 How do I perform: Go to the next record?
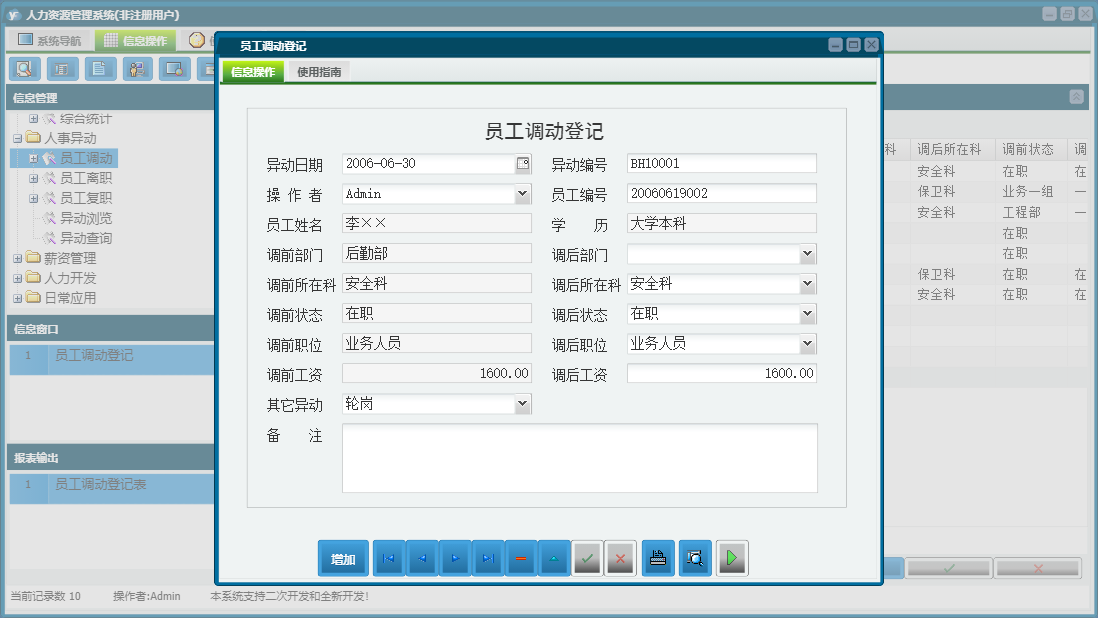point(455,559)
